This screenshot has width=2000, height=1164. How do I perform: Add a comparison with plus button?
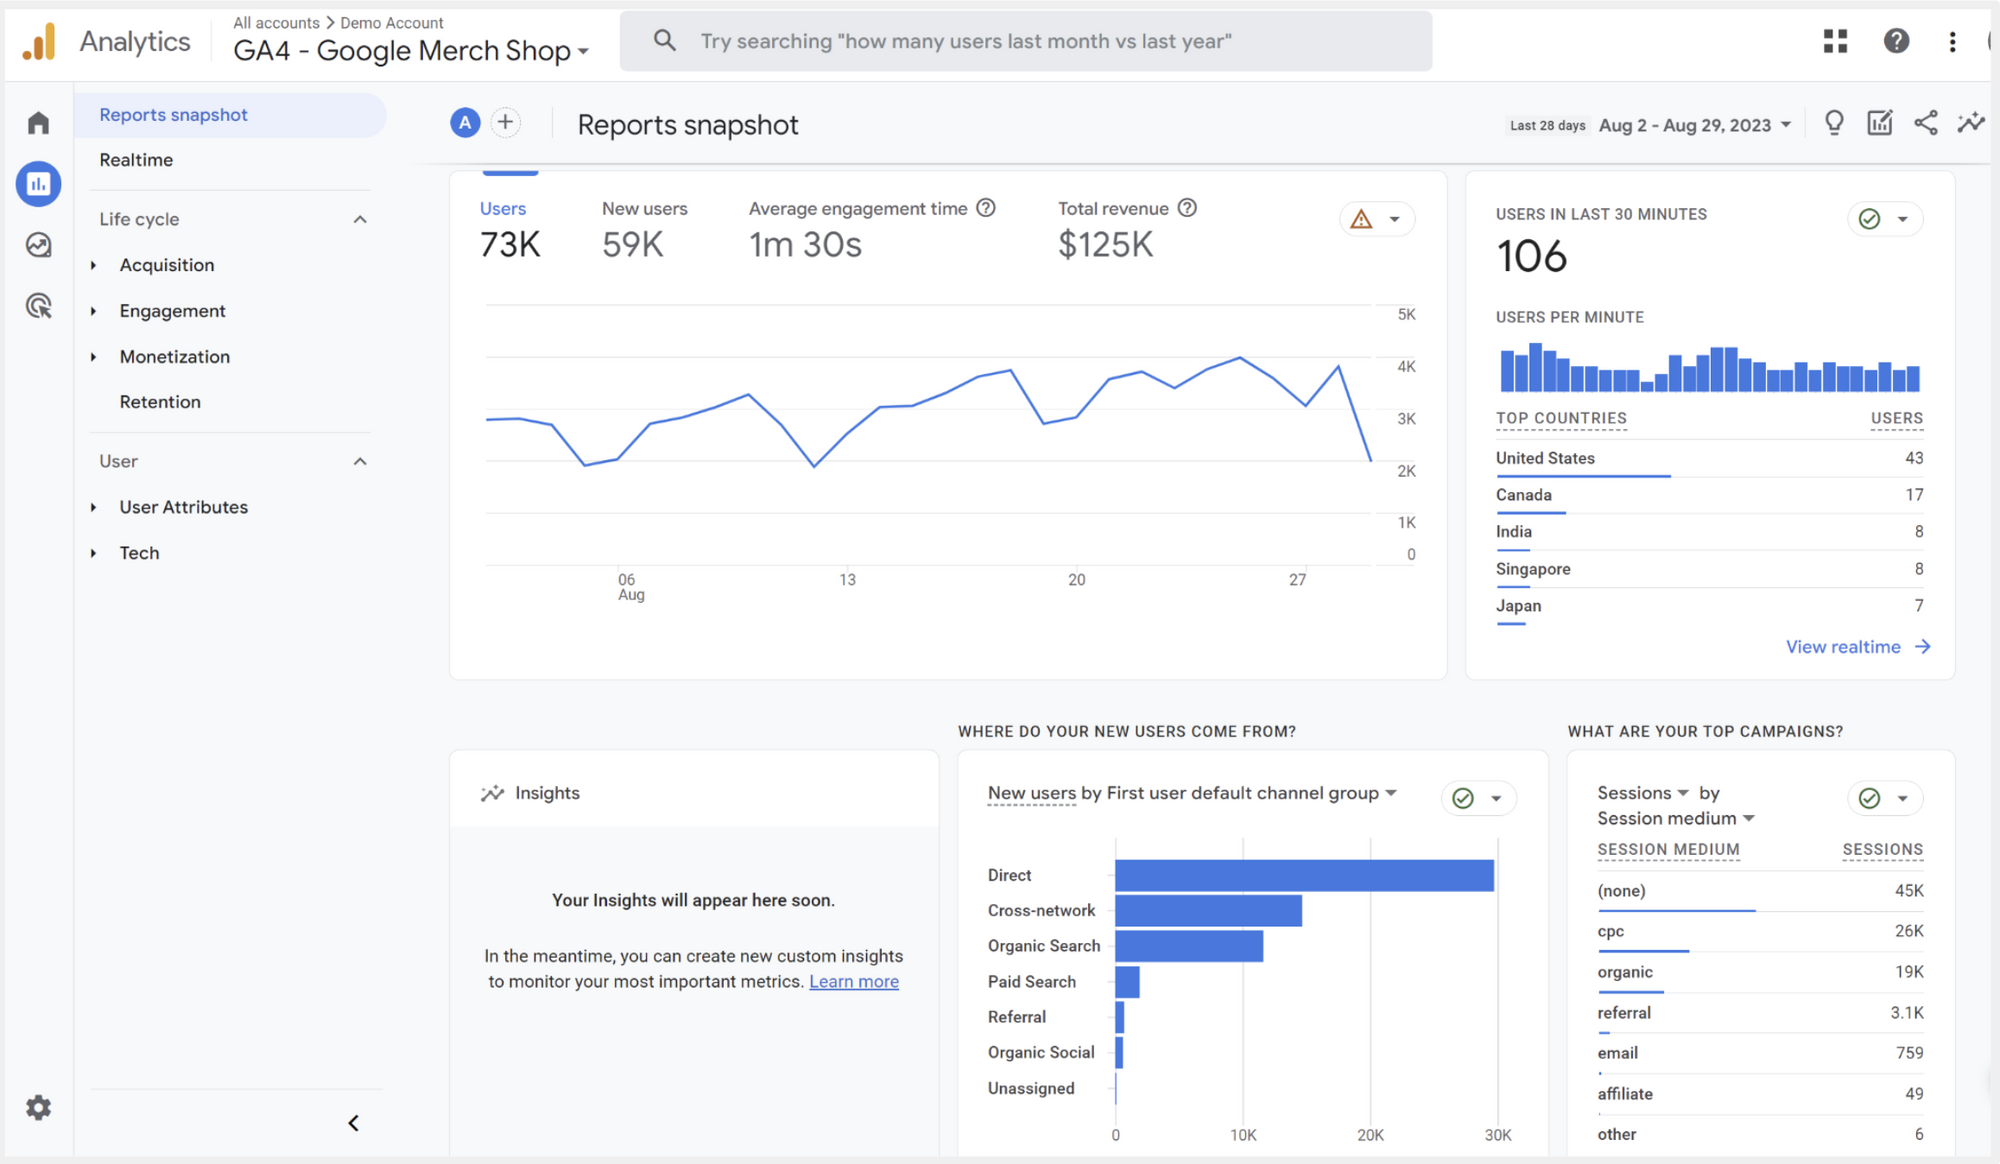tap(506, 123)
